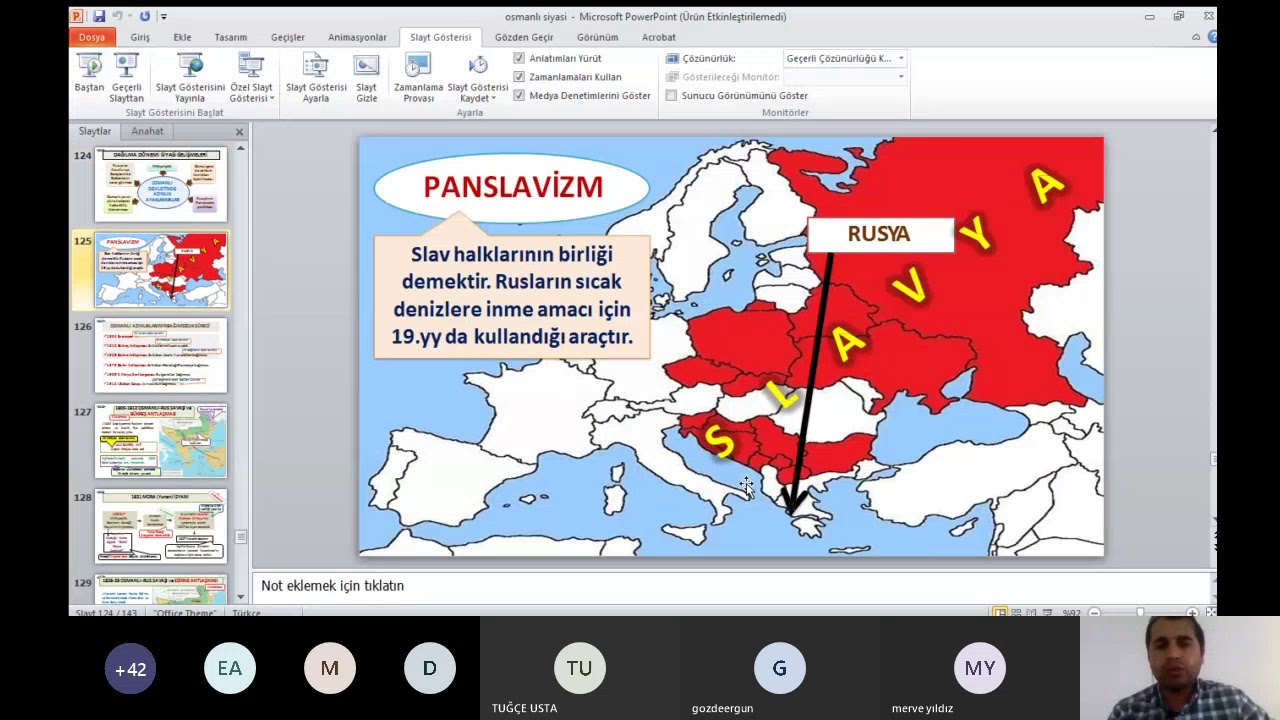Open the Dosya menu
This screenshot has height=720, width=1280.
[x=92, y=37]
